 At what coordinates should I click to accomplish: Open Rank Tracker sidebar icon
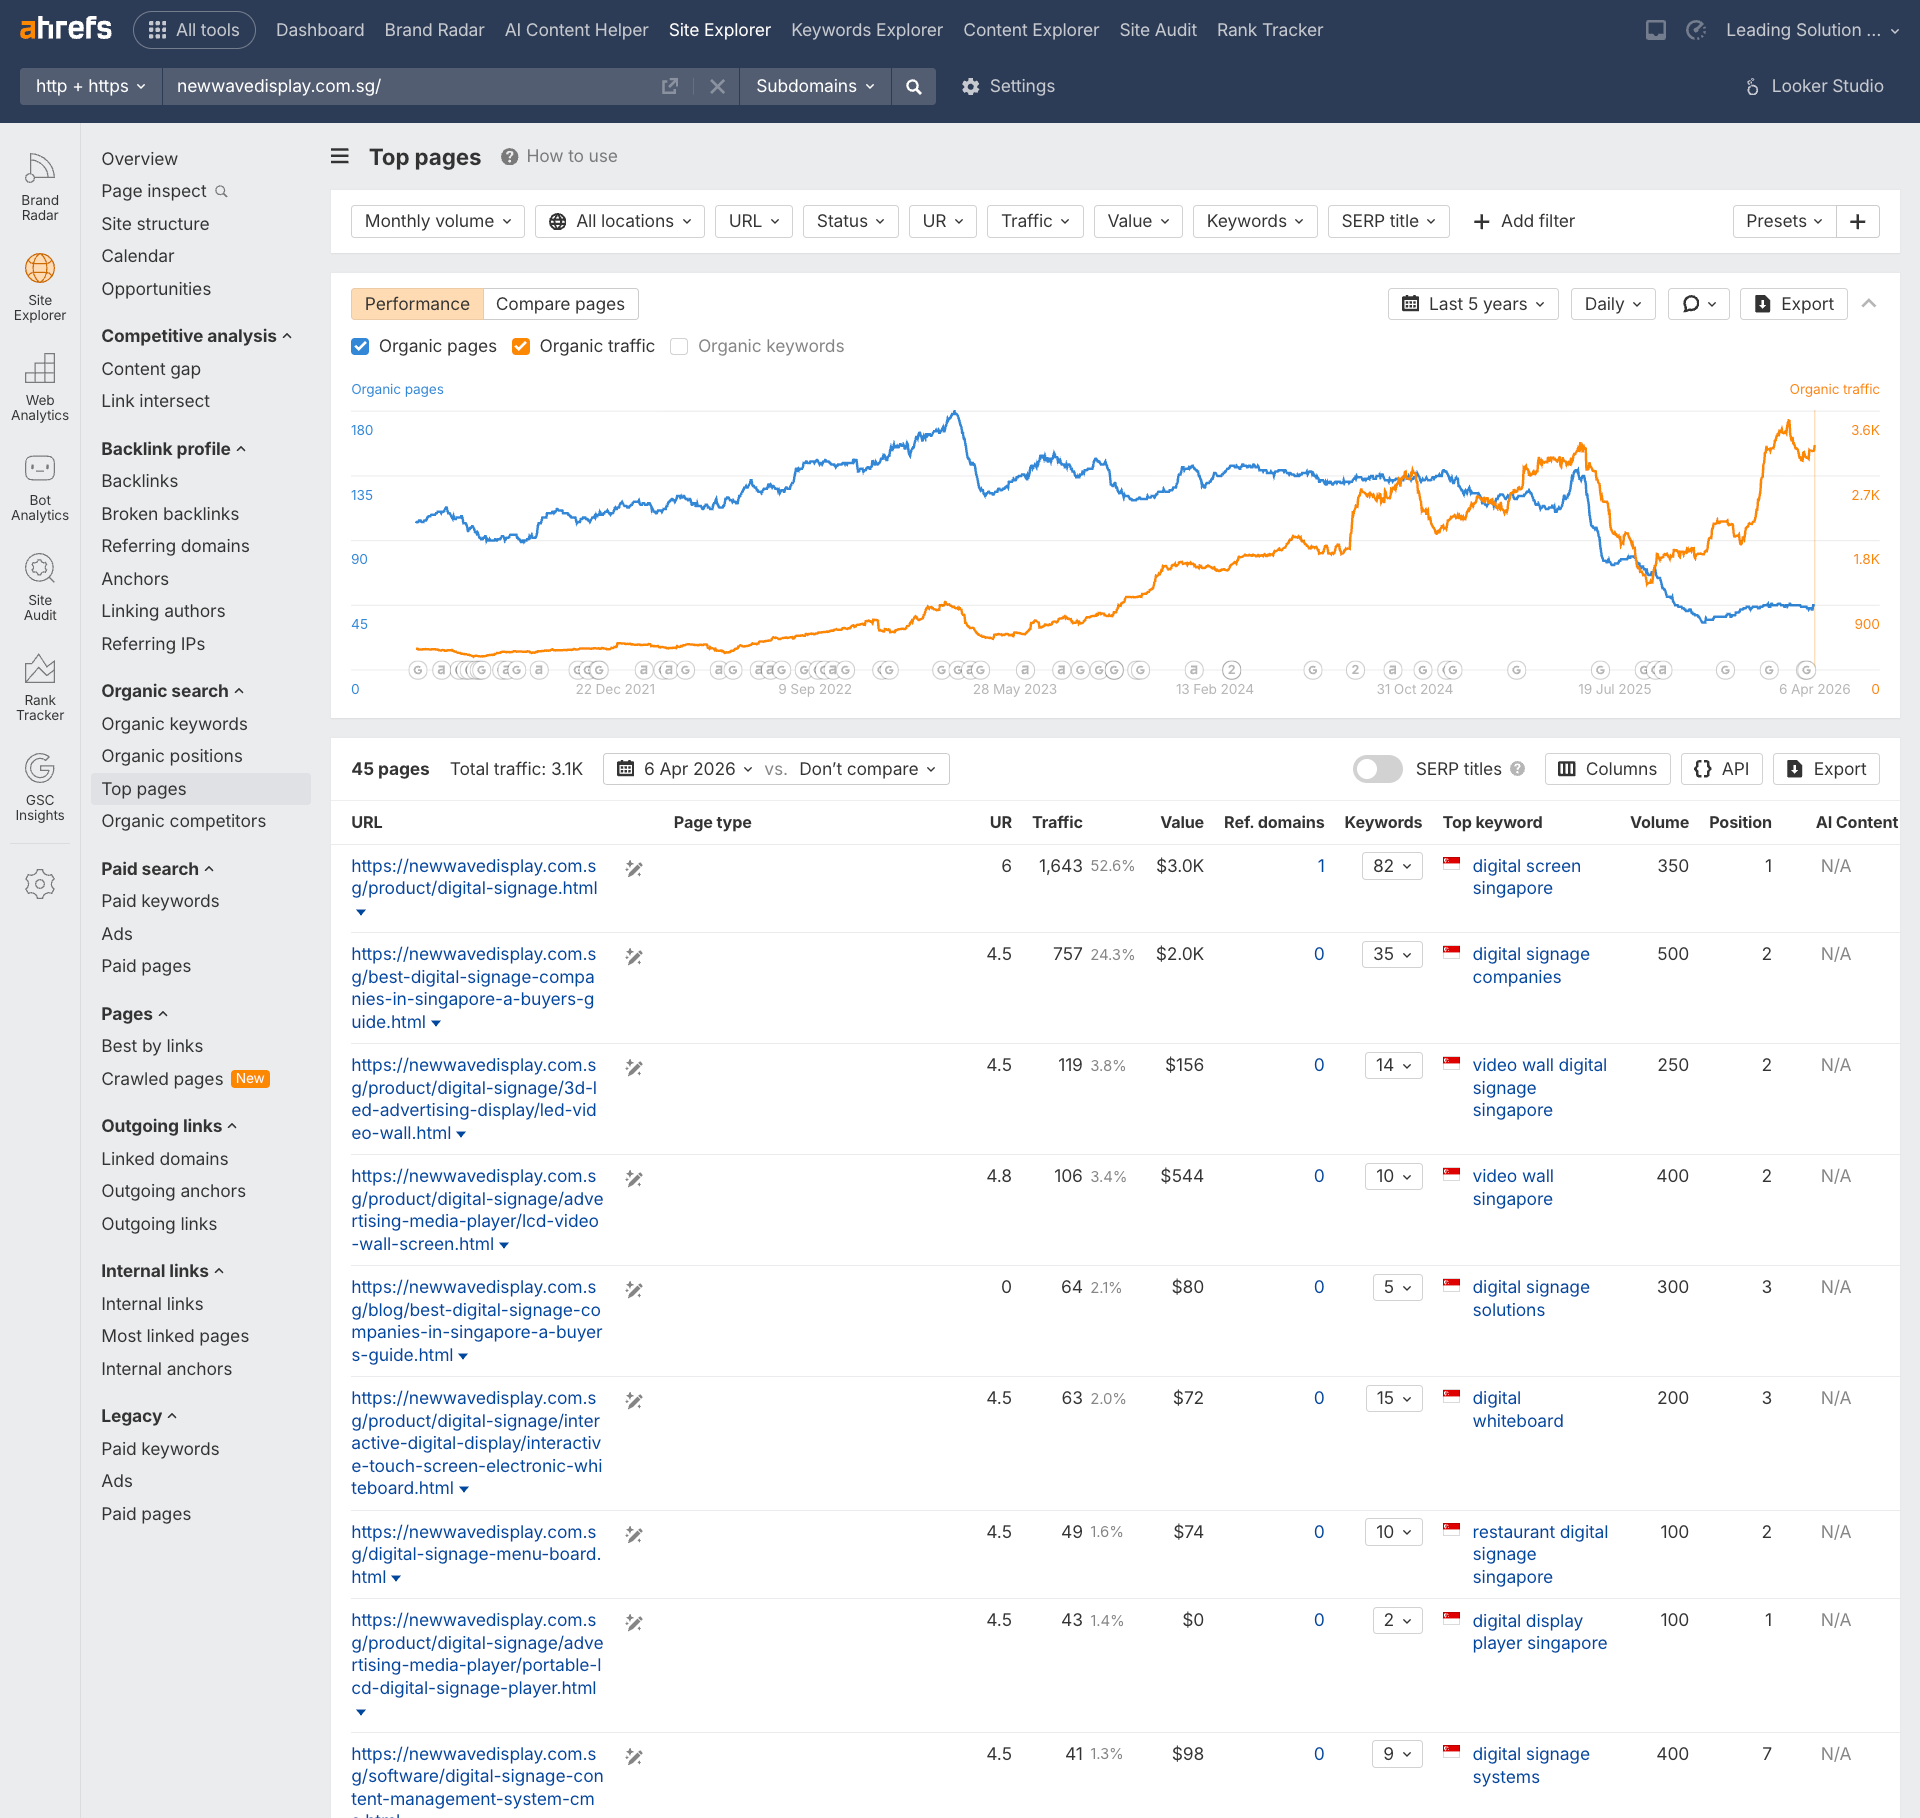(x=40, y=687)
